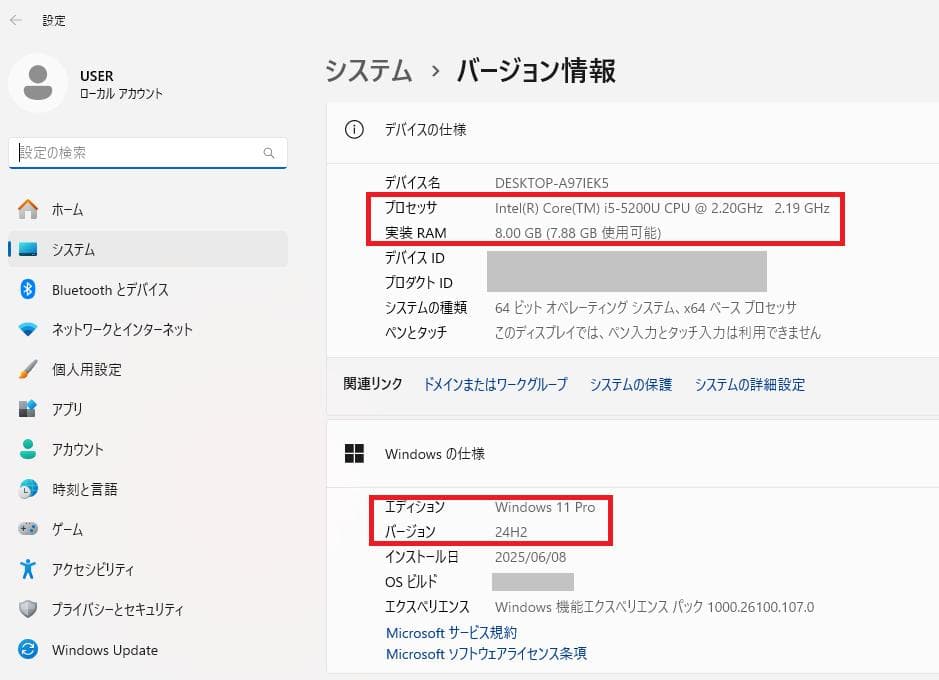Open システムの保護 link

tap(630, 383)
